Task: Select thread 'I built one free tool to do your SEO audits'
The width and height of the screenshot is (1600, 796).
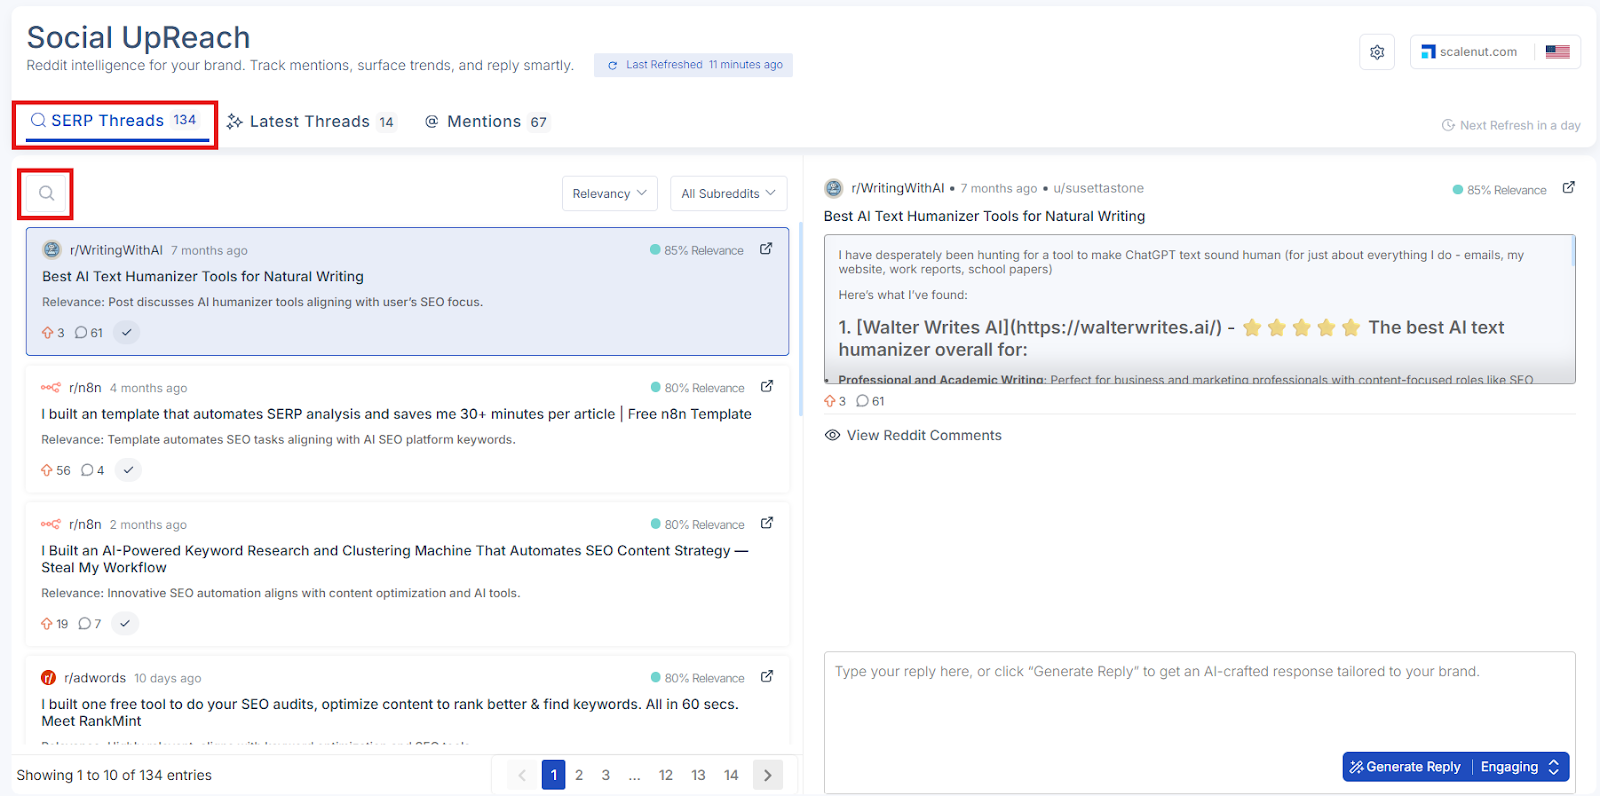Action: coord(407,700)
